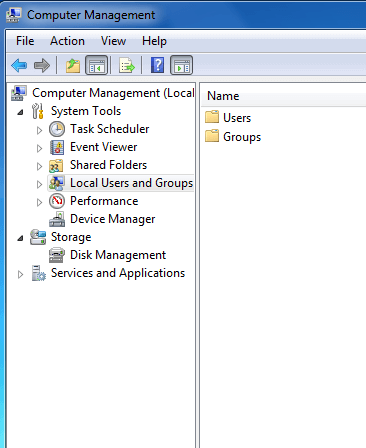Open the Help menu
The height and width of the screenshot is (448, 366).
(154, 41)
